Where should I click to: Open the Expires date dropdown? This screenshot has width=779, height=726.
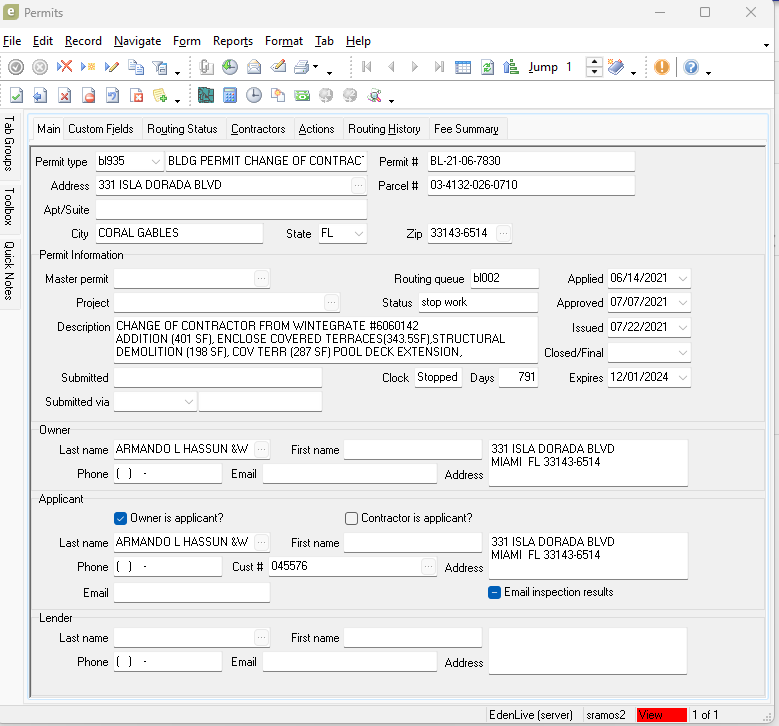pos(682,378)
